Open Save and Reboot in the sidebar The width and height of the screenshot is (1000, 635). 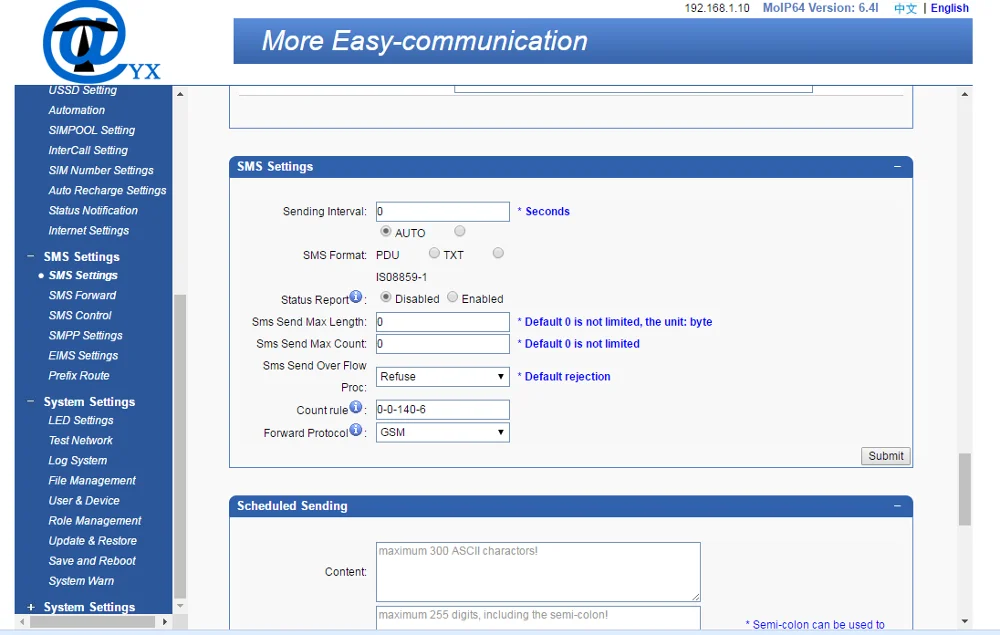coord(92,561)
